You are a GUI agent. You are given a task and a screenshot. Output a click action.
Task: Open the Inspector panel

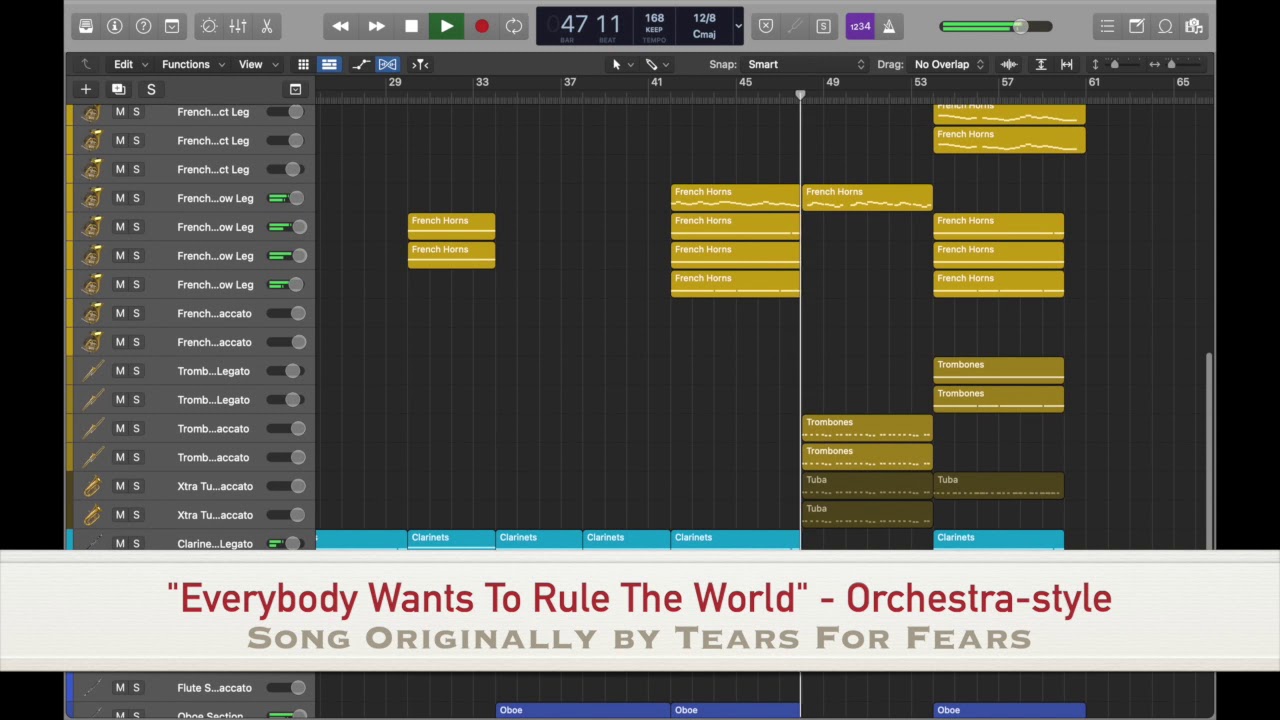point(114,26)
